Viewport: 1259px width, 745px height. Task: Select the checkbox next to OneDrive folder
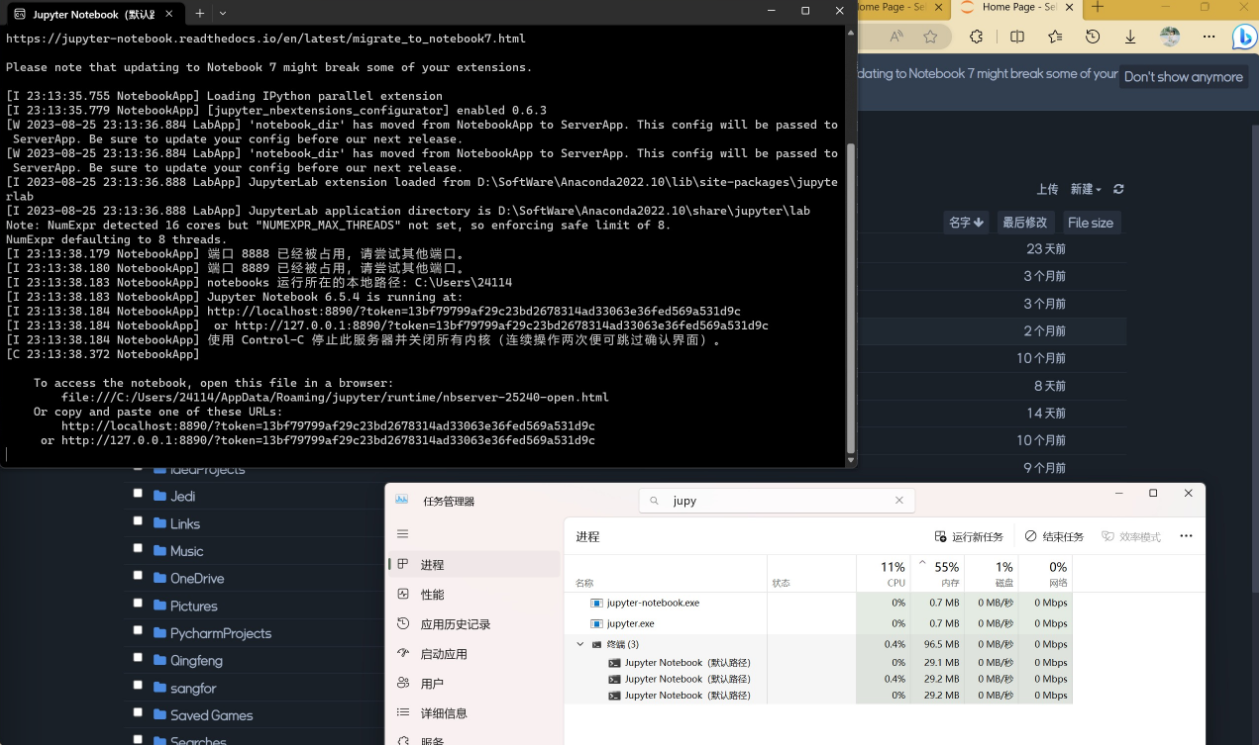click(138, 577)
